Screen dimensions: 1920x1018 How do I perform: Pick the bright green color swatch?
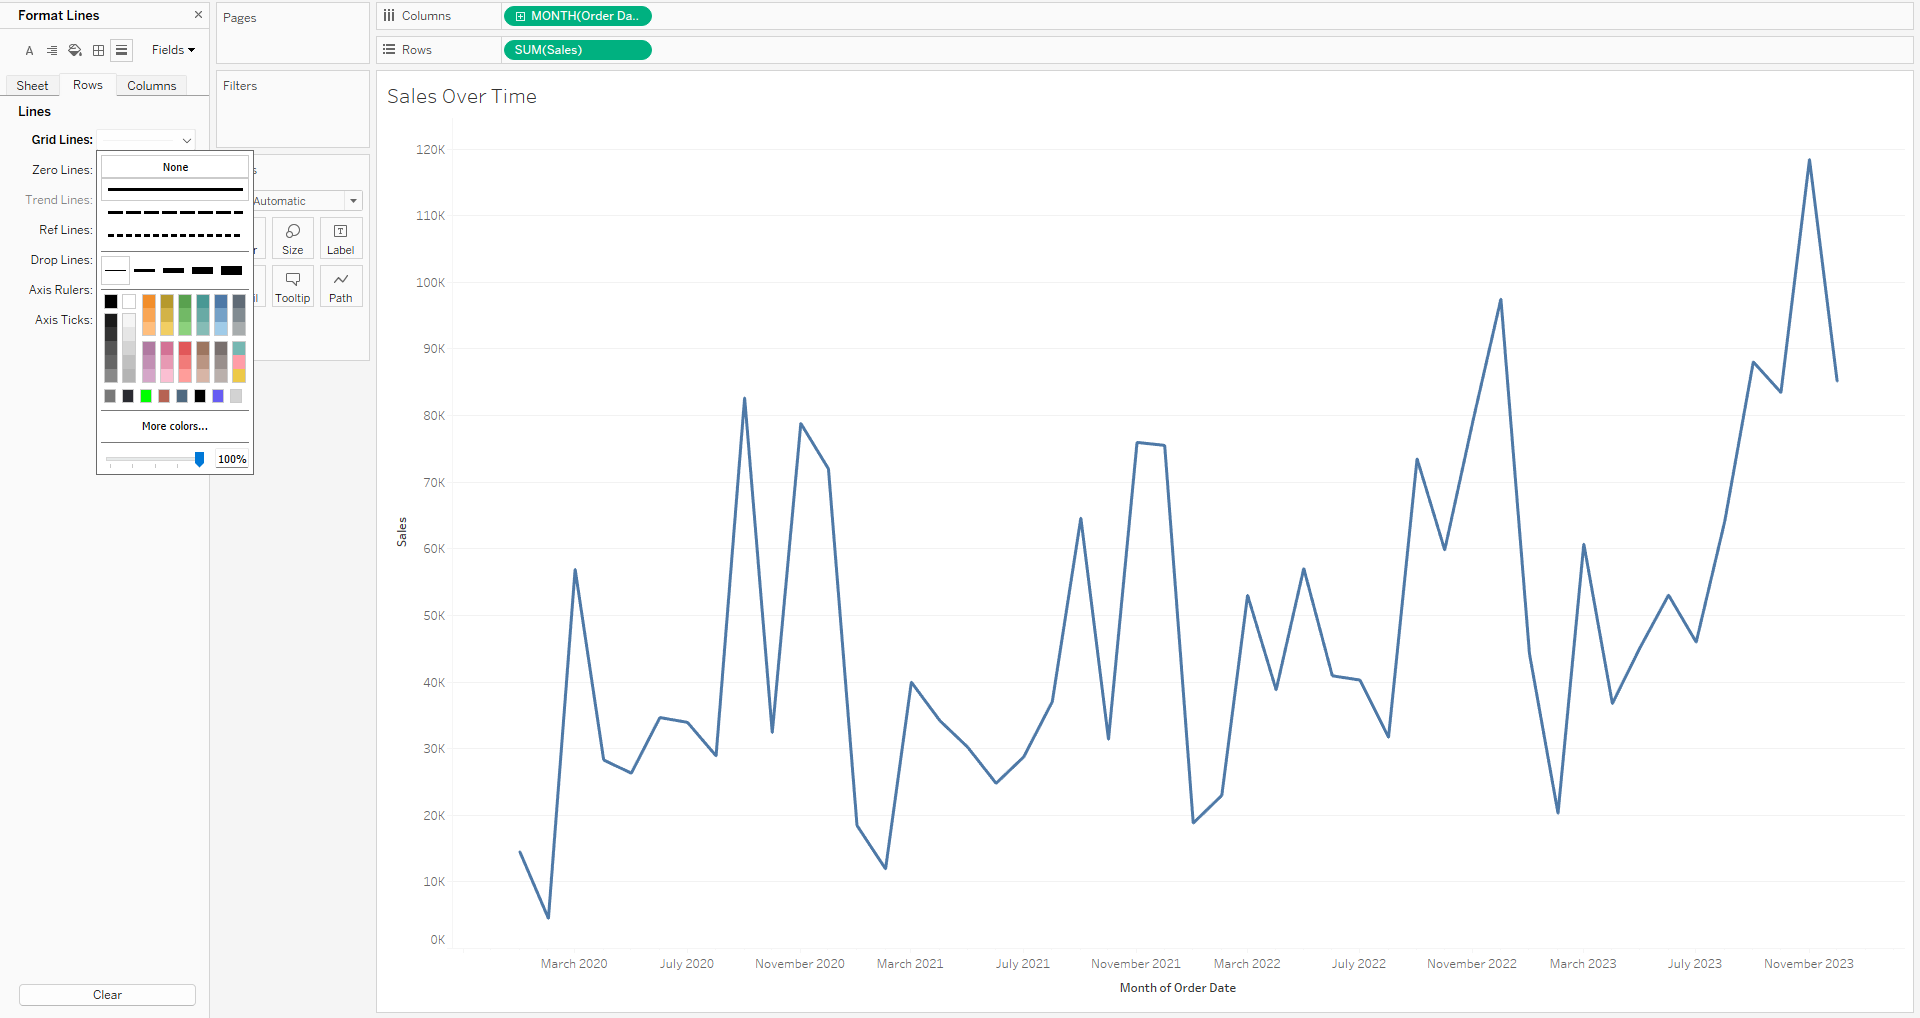146,396
